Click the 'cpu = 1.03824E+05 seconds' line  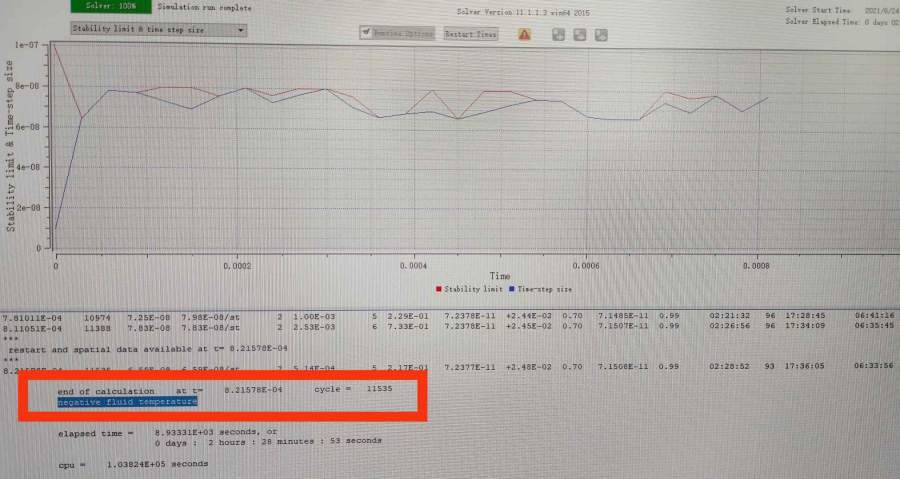(x=133, y=464)
